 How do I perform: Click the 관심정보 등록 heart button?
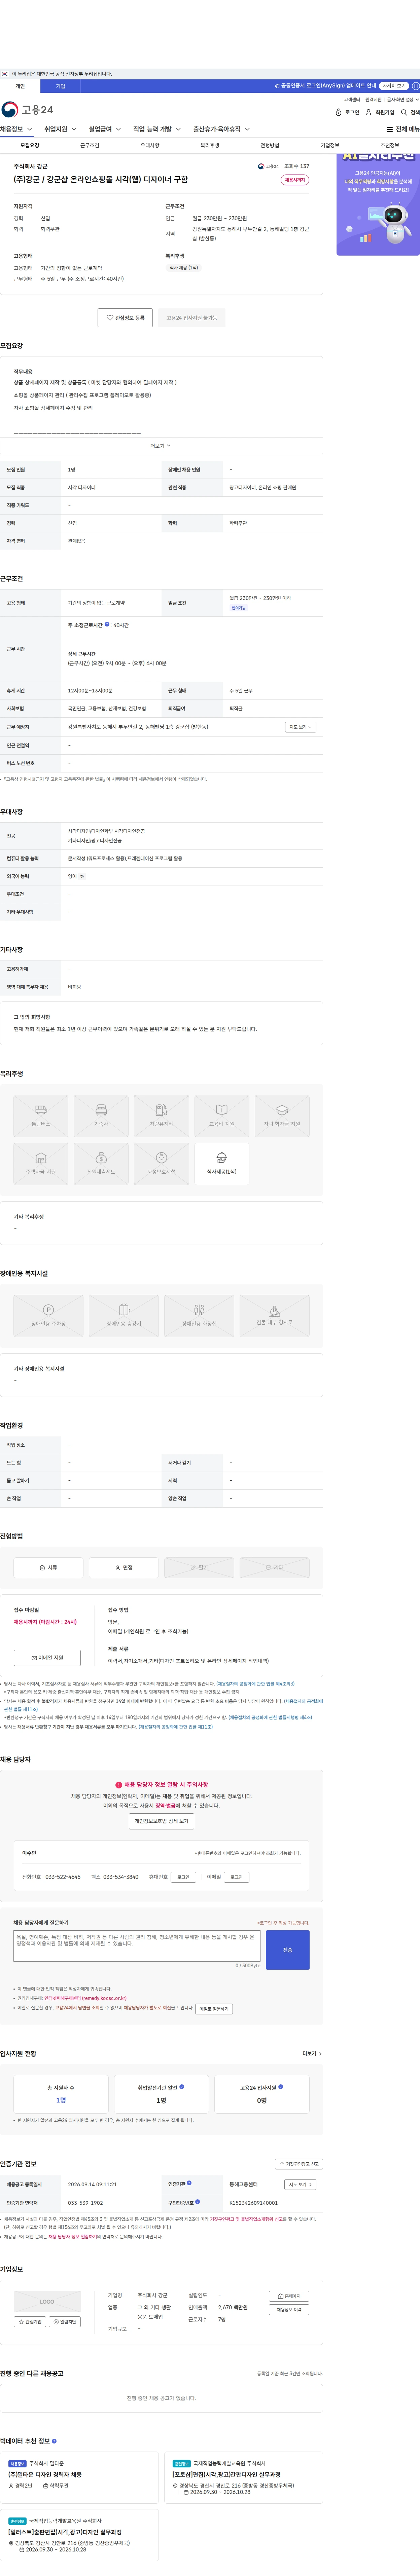[x=125, y=318]
